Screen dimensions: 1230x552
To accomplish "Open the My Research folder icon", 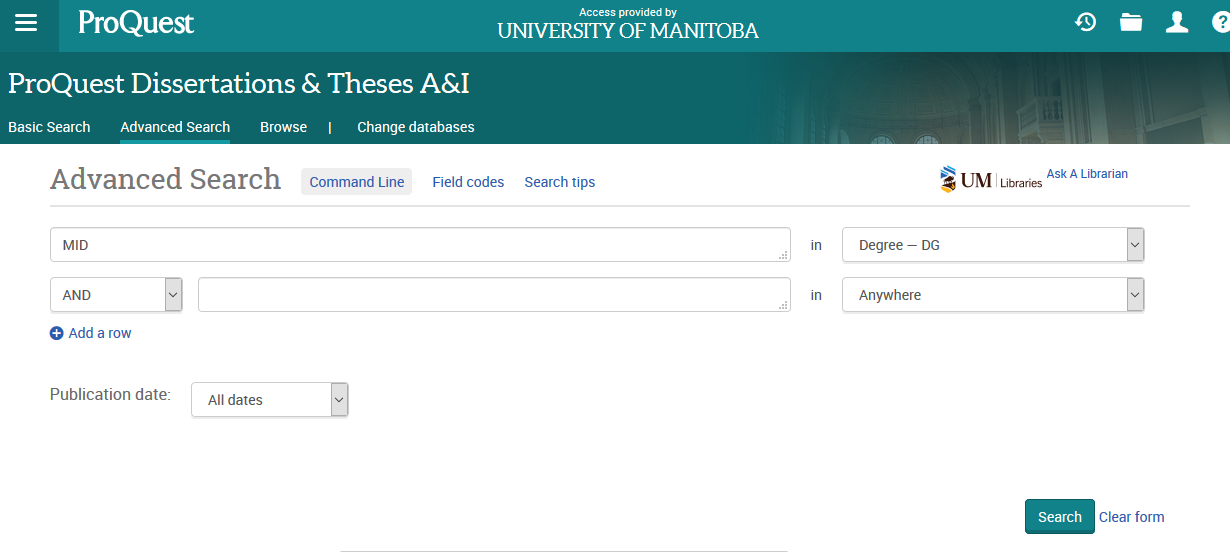I will point(1131,22).
